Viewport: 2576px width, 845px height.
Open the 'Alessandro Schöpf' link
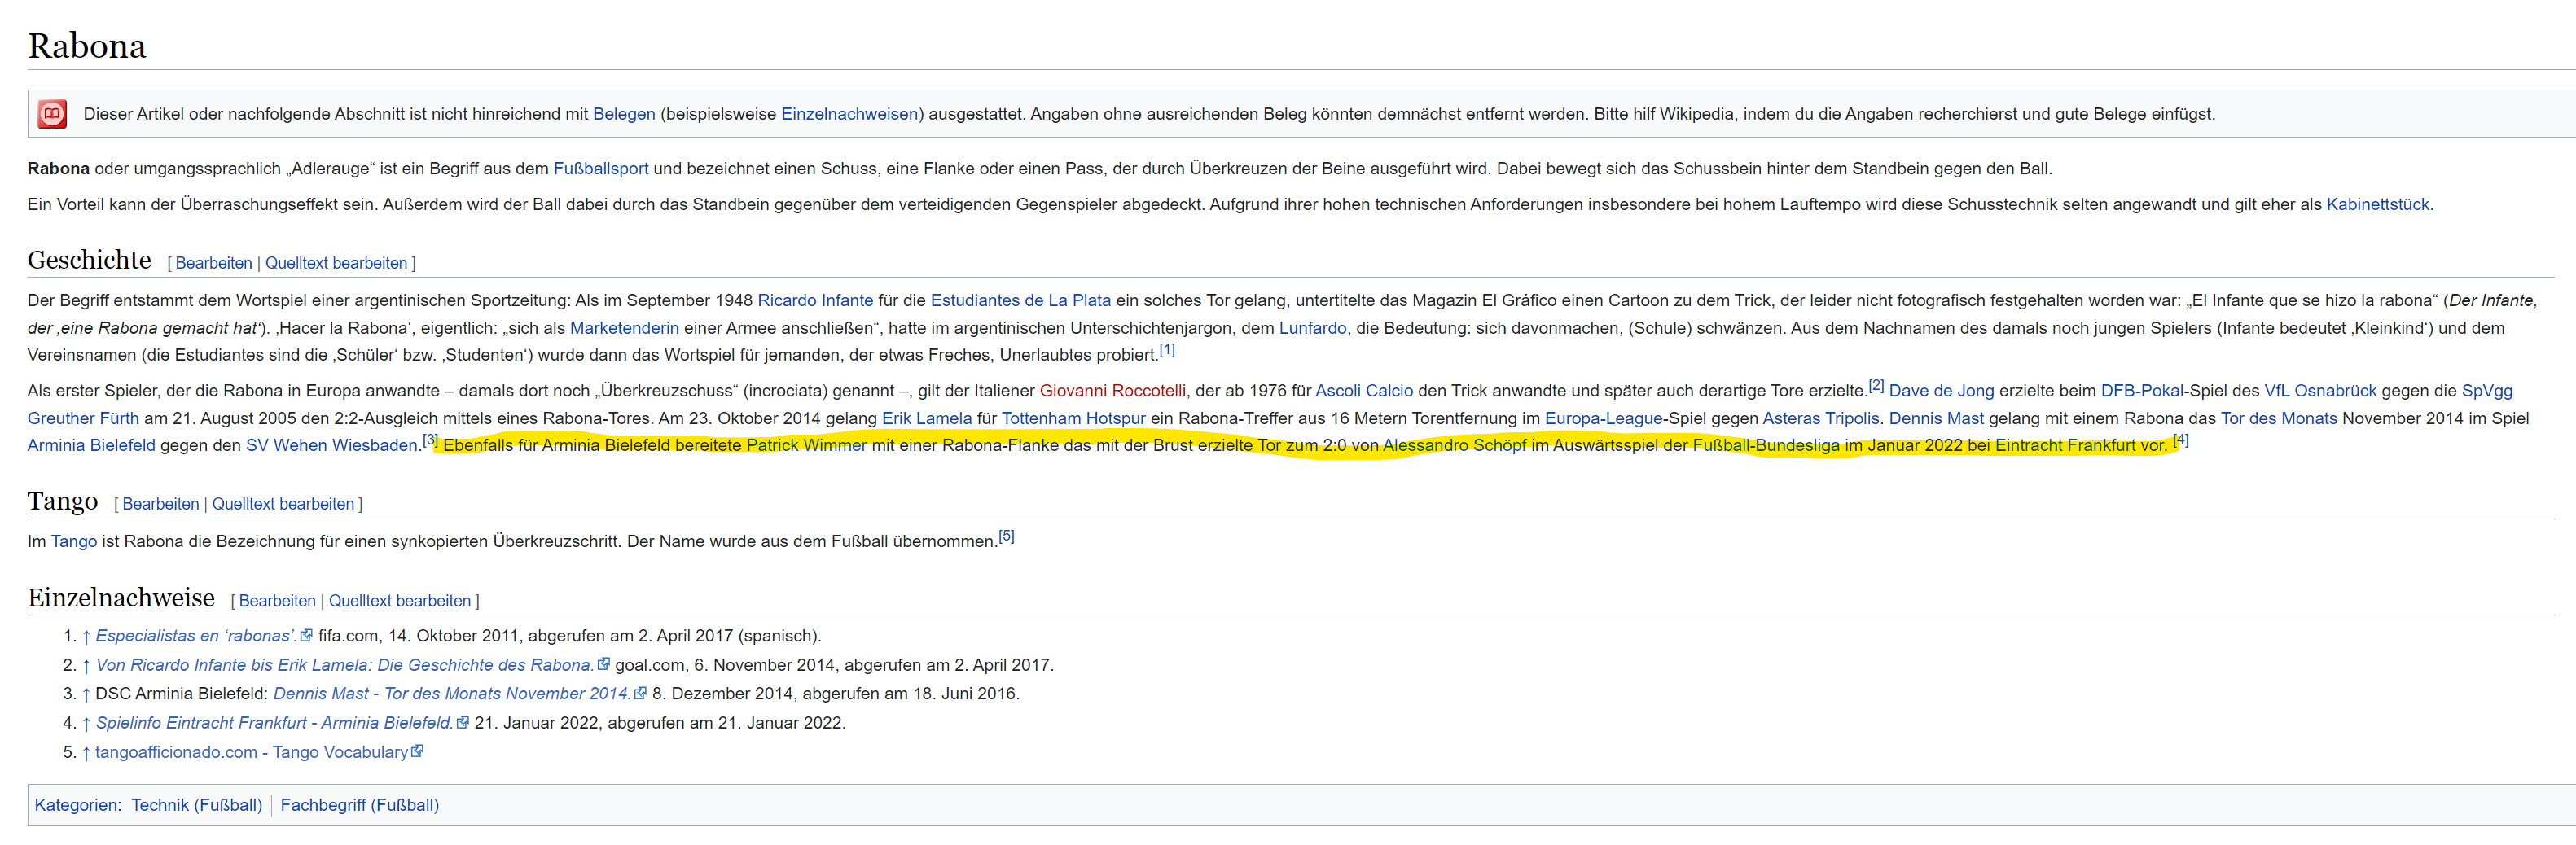pos(1454,445)
